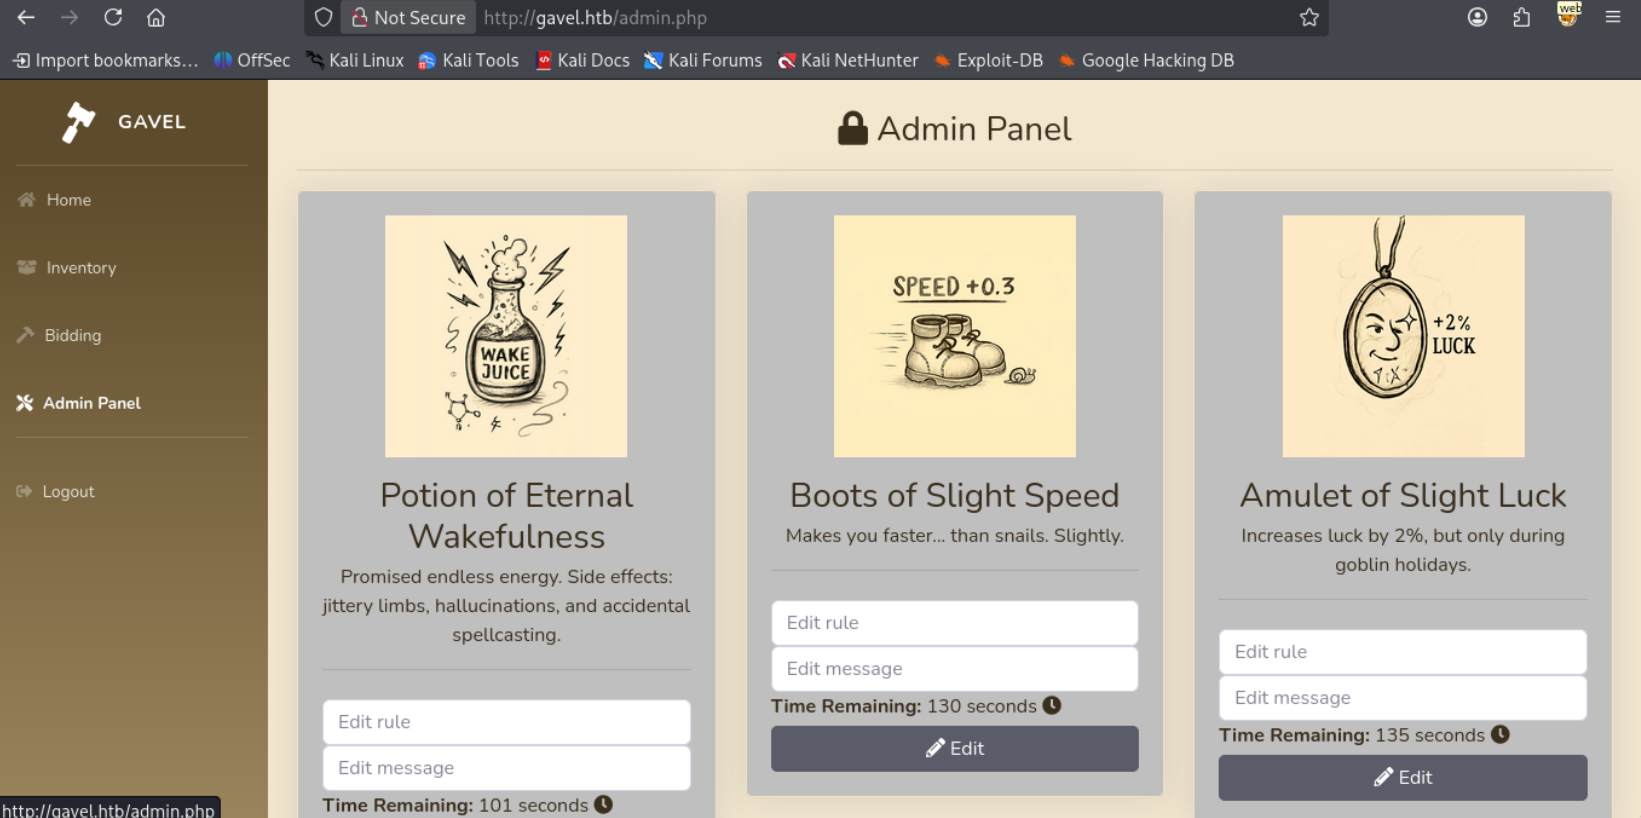Open the extensions puzzle icon
1641x818 pixels.
coord(1521,17)
